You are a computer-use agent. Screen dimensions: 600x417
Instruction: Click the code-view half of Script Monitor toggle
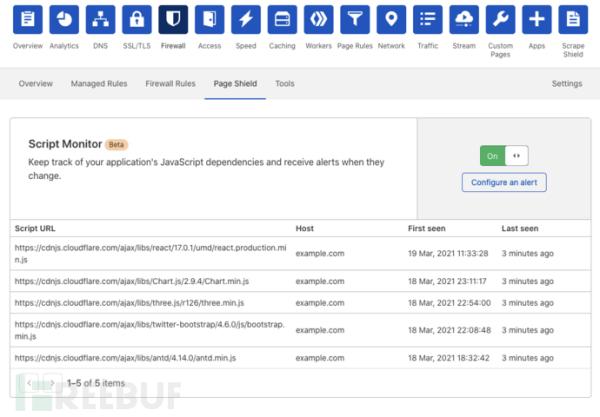(x=516, y=156)
